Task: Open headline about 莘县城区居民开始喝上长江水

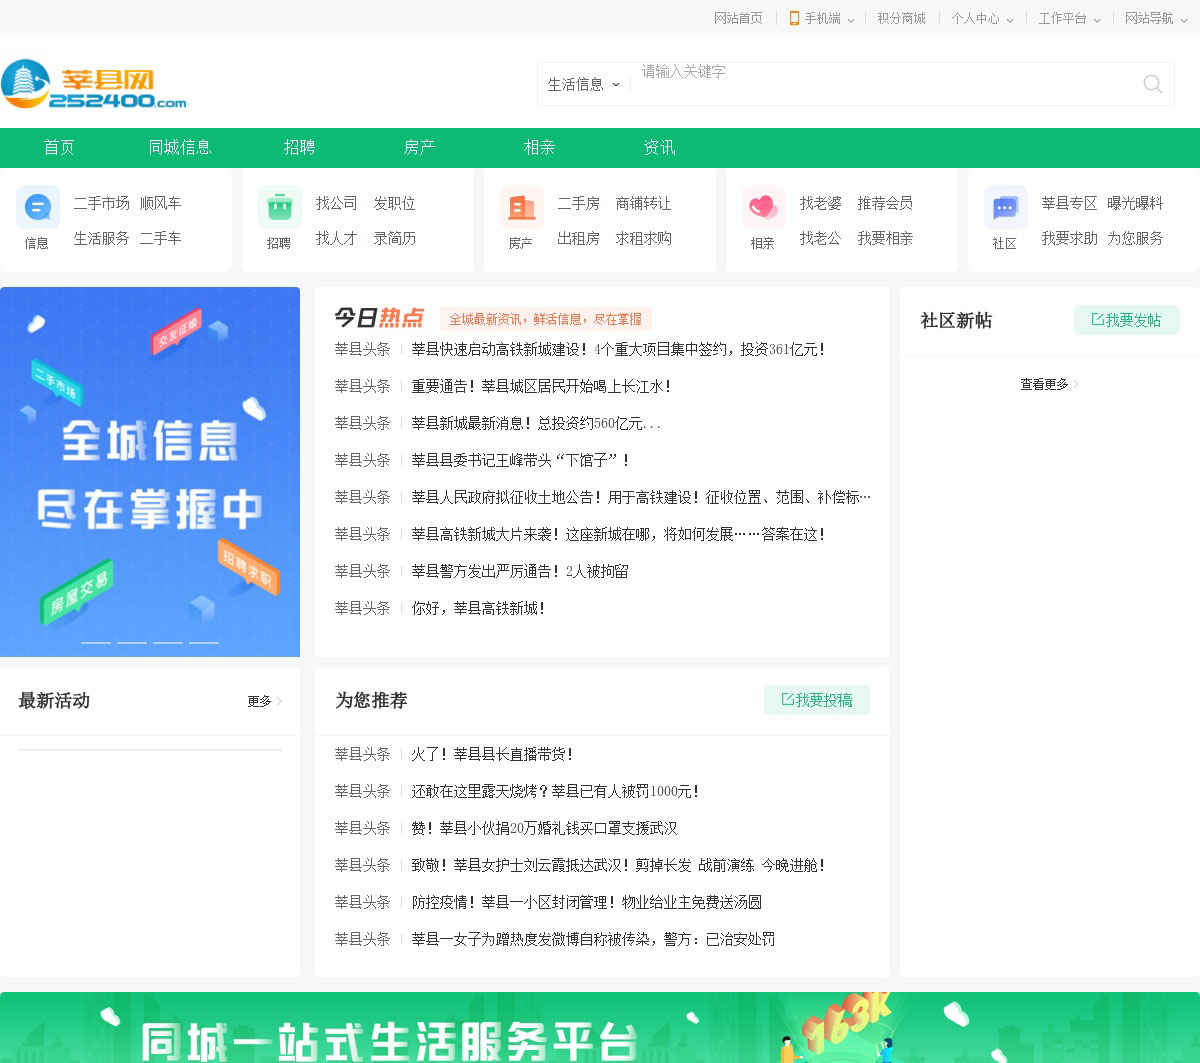Action: click(x=541, y=386)
